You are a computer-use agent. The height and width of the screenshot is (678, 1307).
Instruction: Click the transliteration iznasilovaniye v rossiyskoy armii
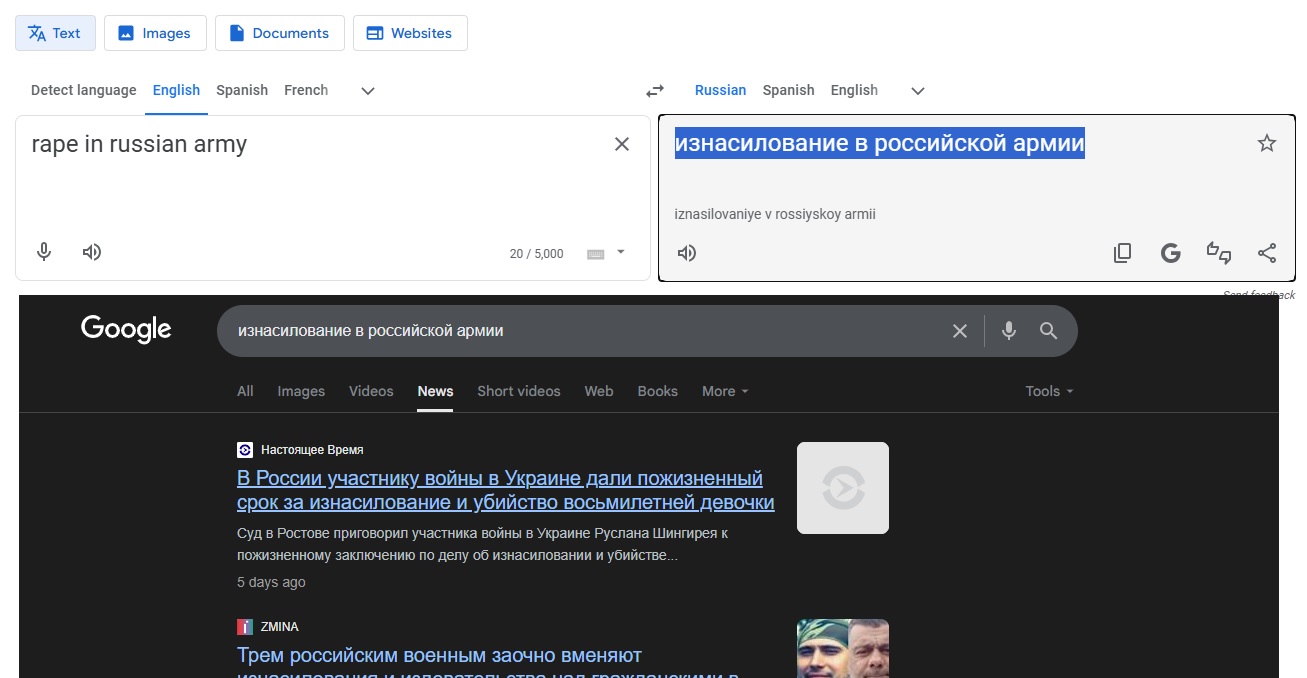point(775,214)
